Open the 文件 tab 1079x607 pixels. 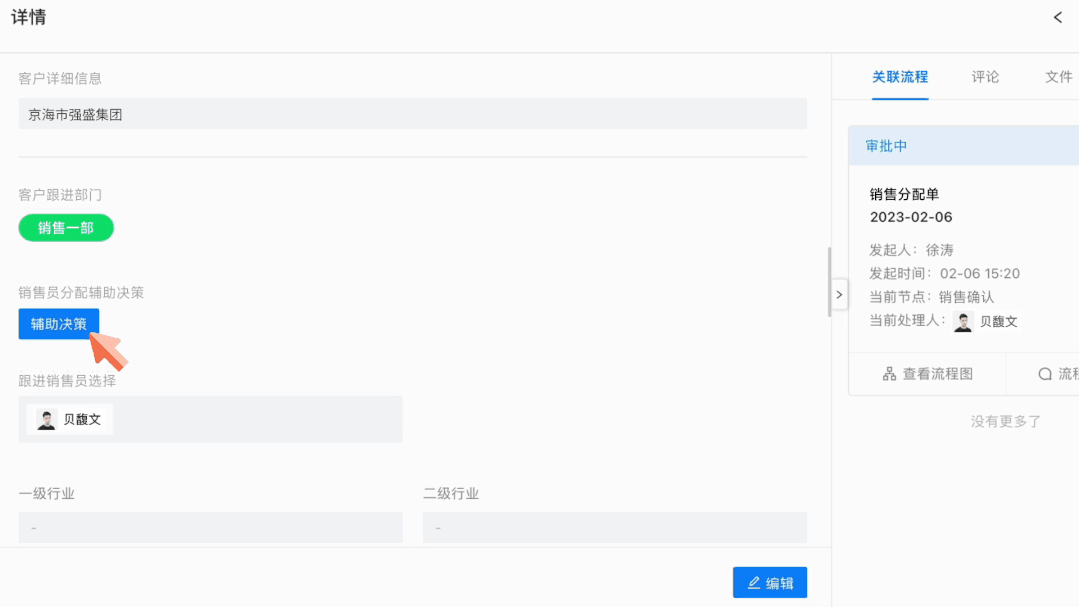pos(1058,77)
